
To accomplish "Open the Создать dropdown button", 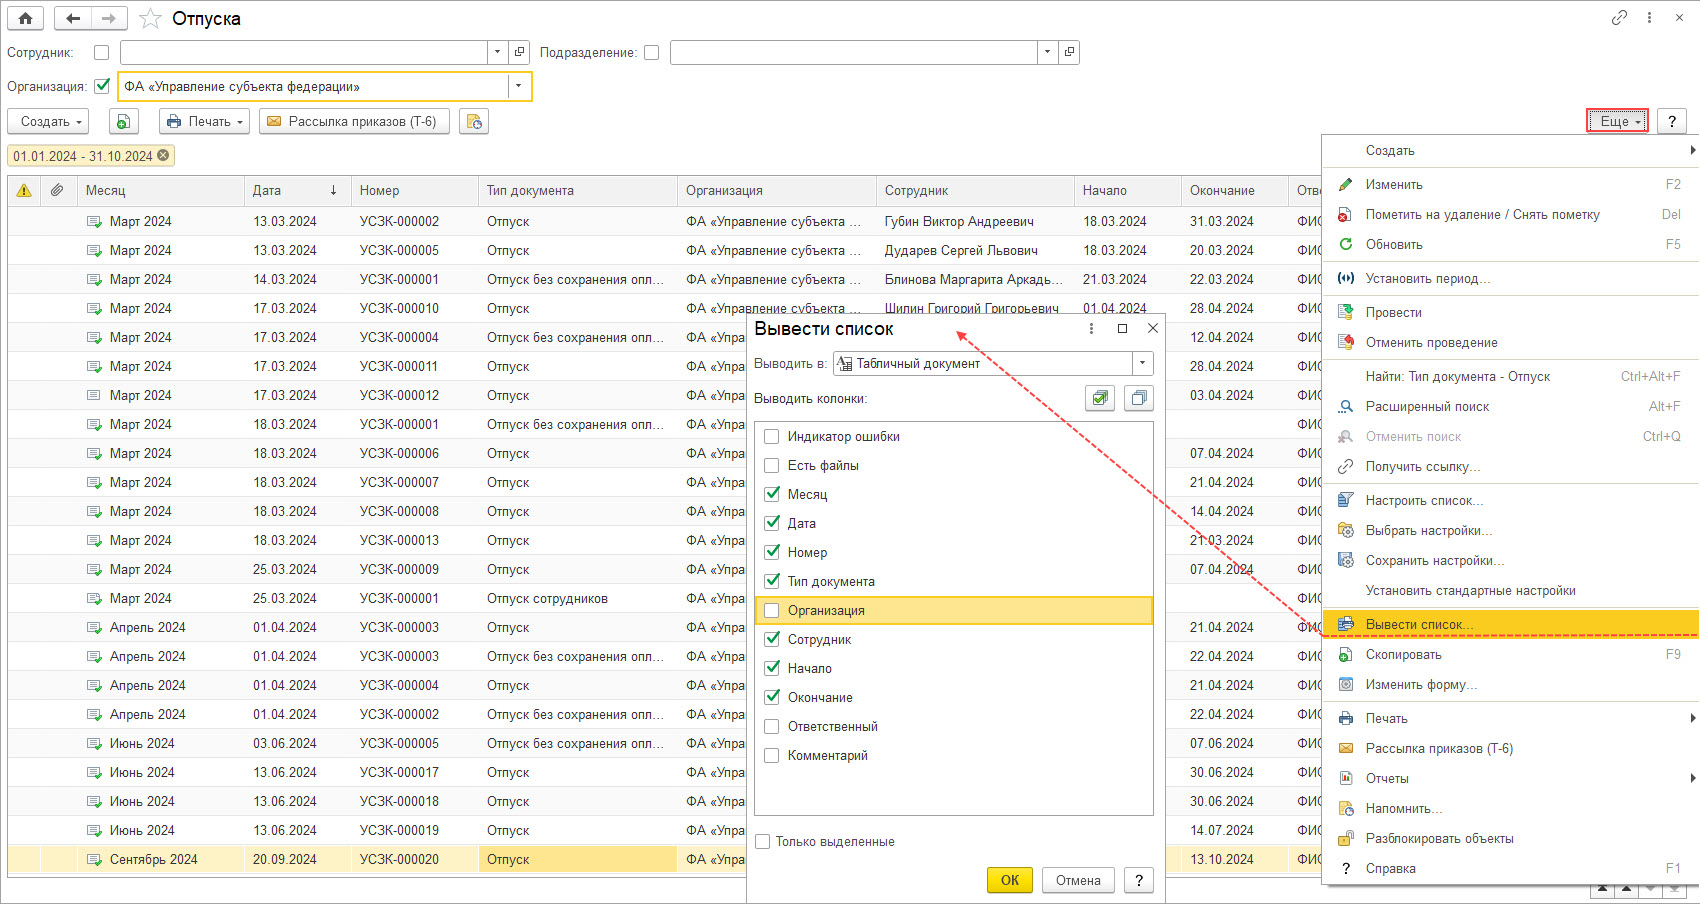I will (48, 122).
